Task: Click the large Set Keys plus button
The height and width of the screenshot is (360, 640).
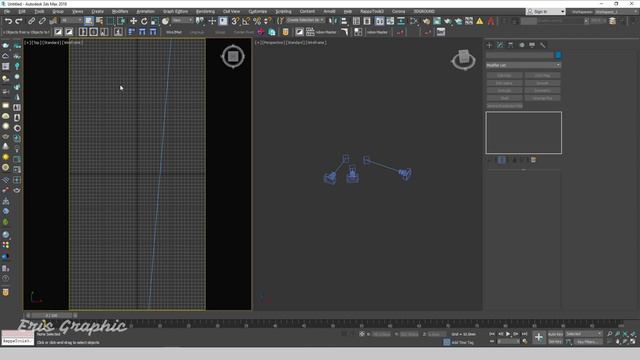Action: (539, 338)
